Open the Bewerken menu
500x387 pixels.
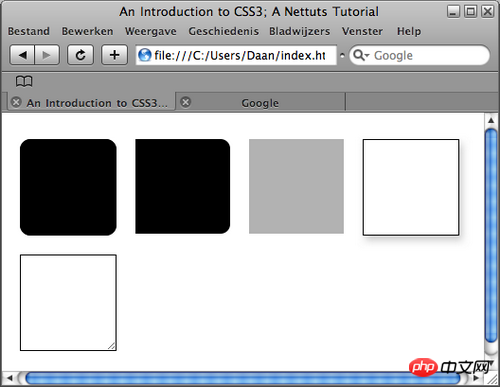pos(87,31)
